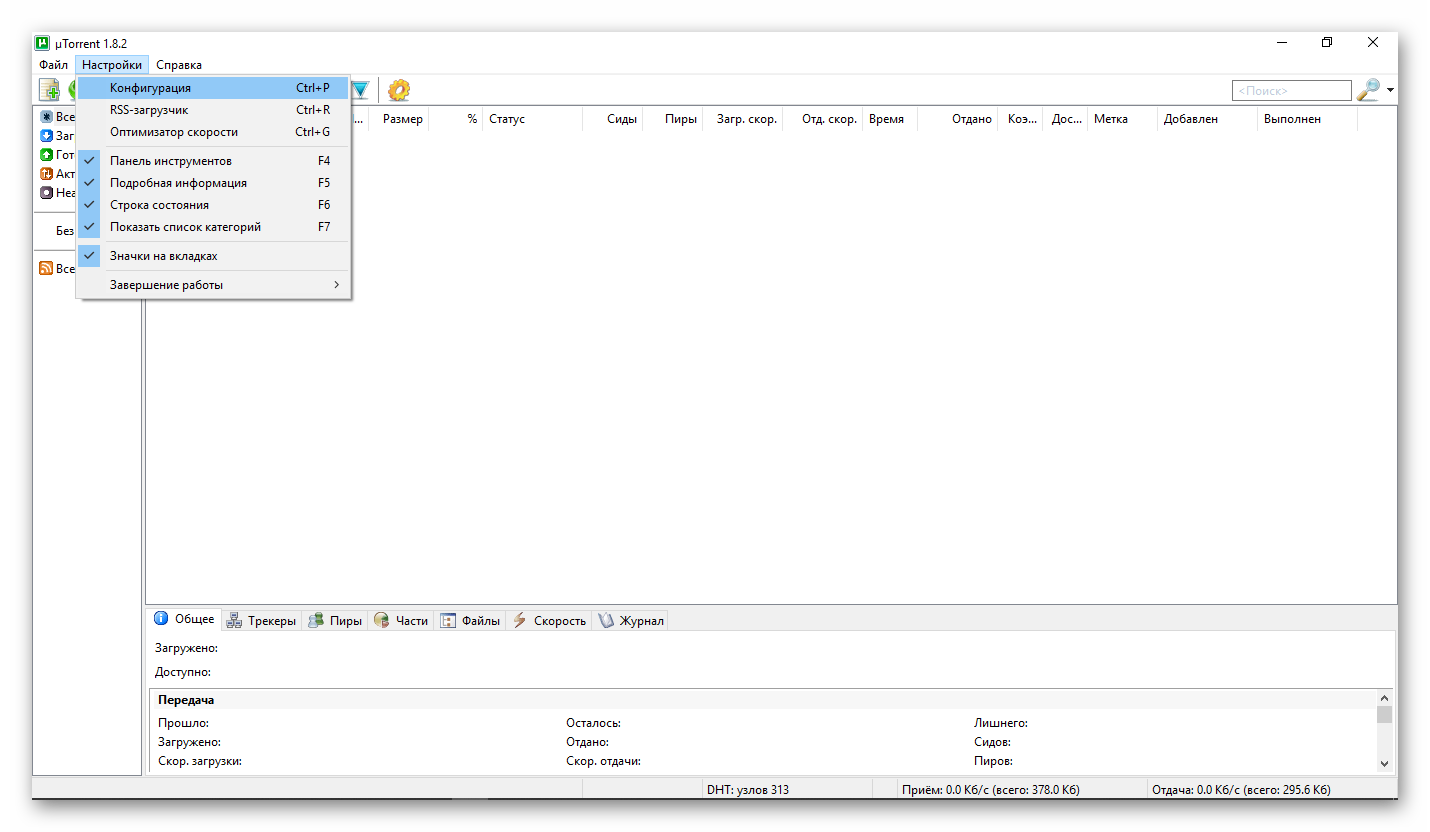Launch Оптимизатор скорости menu item
Screen dimensions: 1430x832
coord(213,132)
